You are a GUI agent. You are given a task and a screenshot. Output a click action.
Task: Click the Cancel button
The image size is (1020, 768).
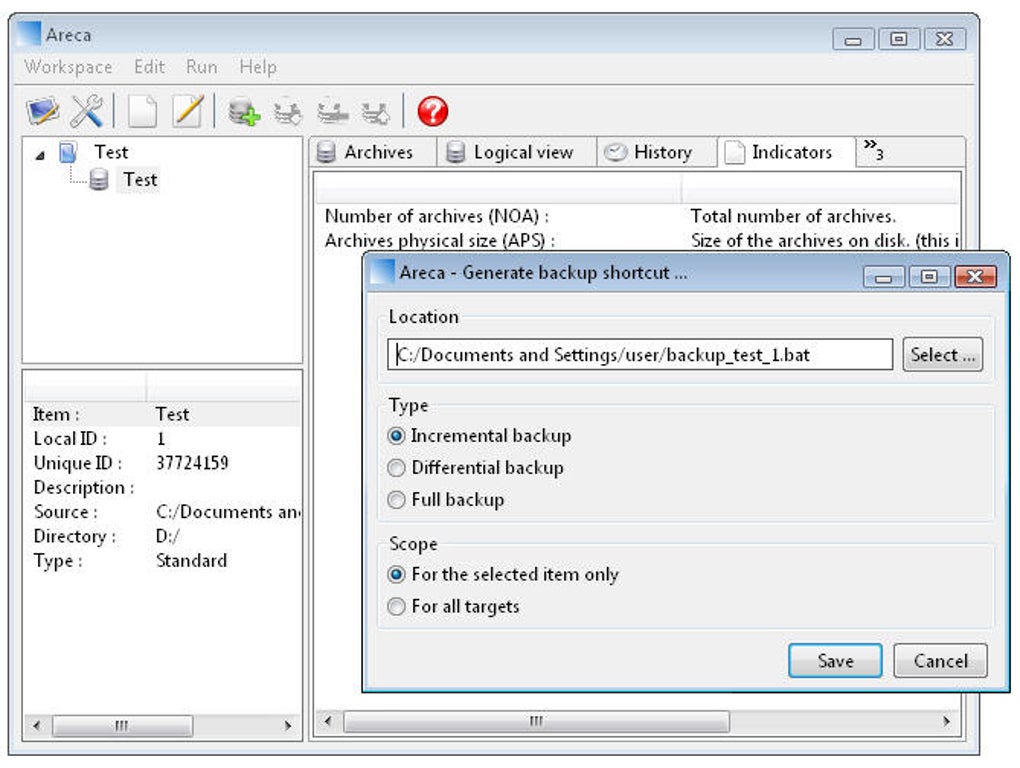941,661
